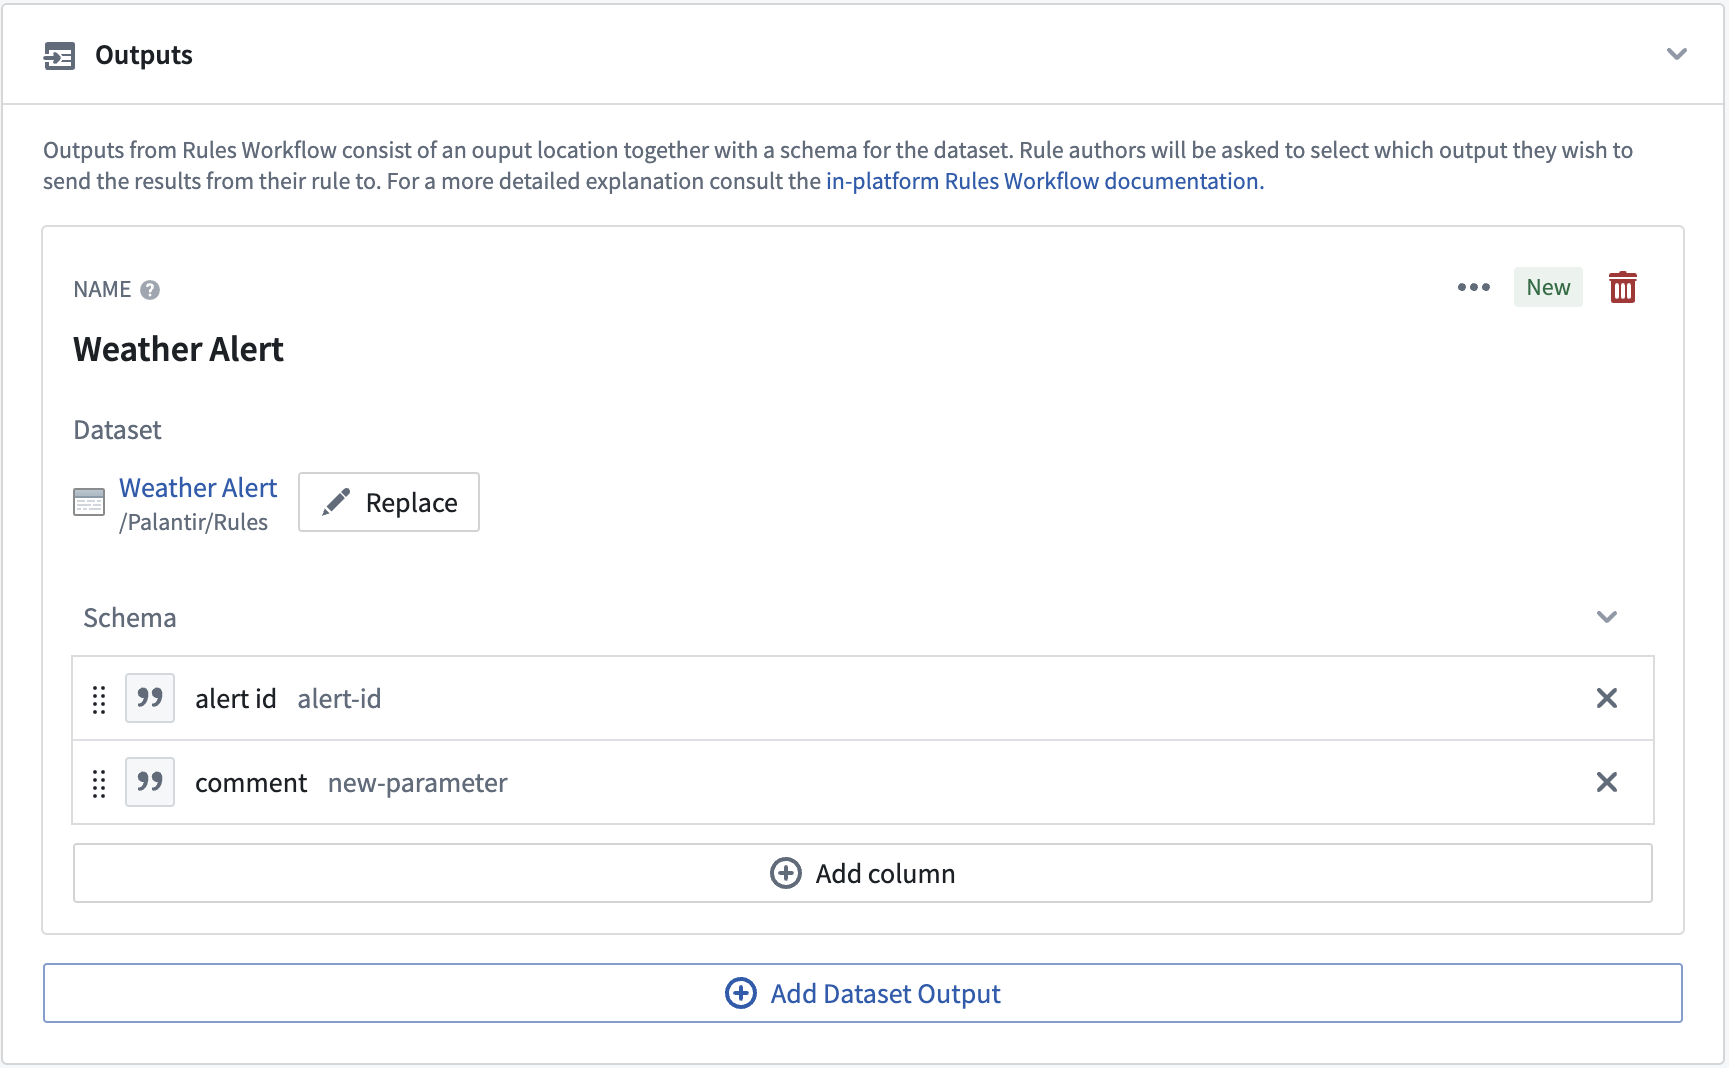Edit the Weather Alert name heading
The height and width of the screenshot is (1068, 1729).
(x=179, y=350)
